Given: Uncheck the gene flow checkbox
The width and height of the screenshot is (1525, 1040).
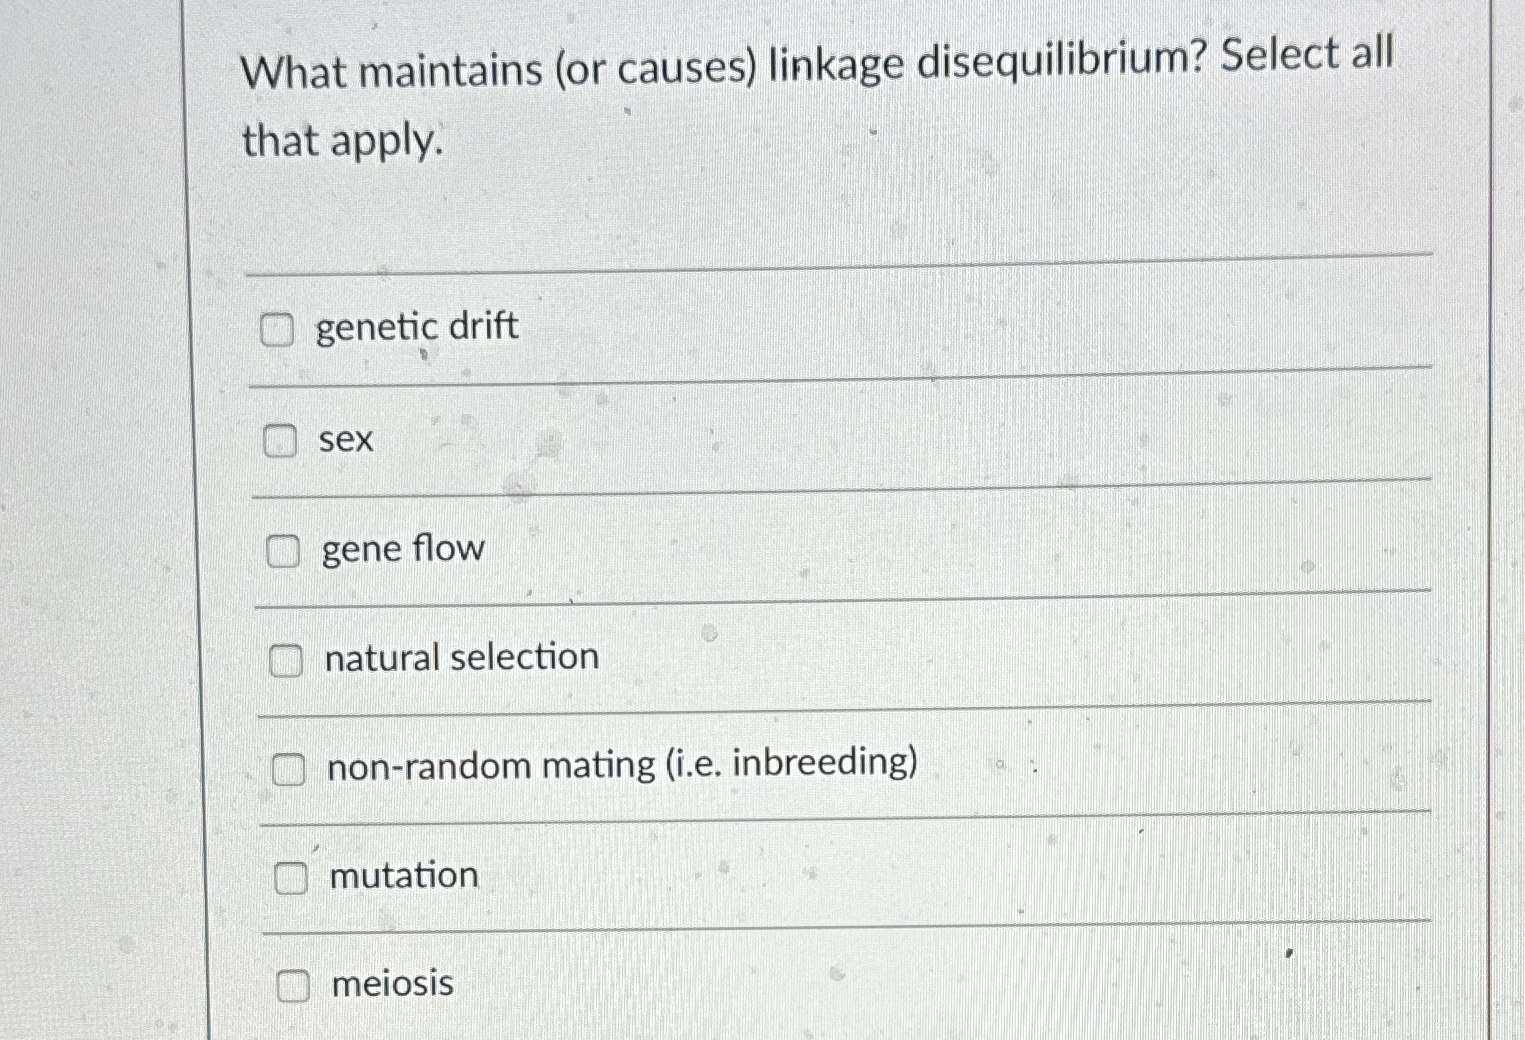Looking at the screenshot, I should pyautogui.click(x=285, y=548).
